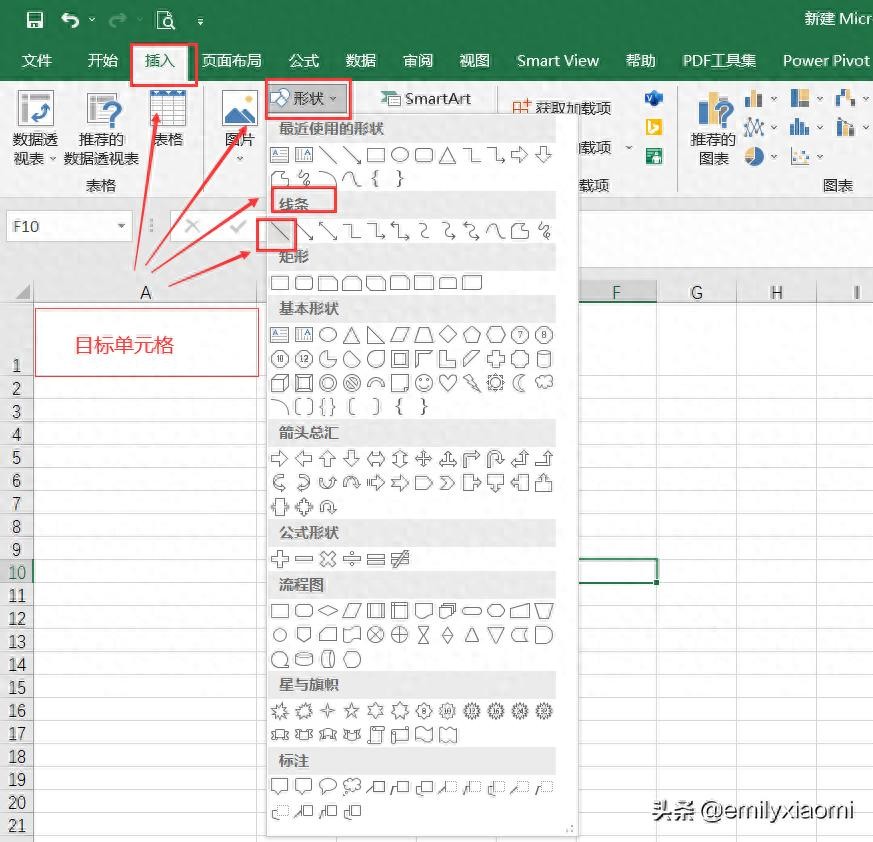Select the five-point star in 星与旗帜
This screenshot has height=842, width=873.
351,711
